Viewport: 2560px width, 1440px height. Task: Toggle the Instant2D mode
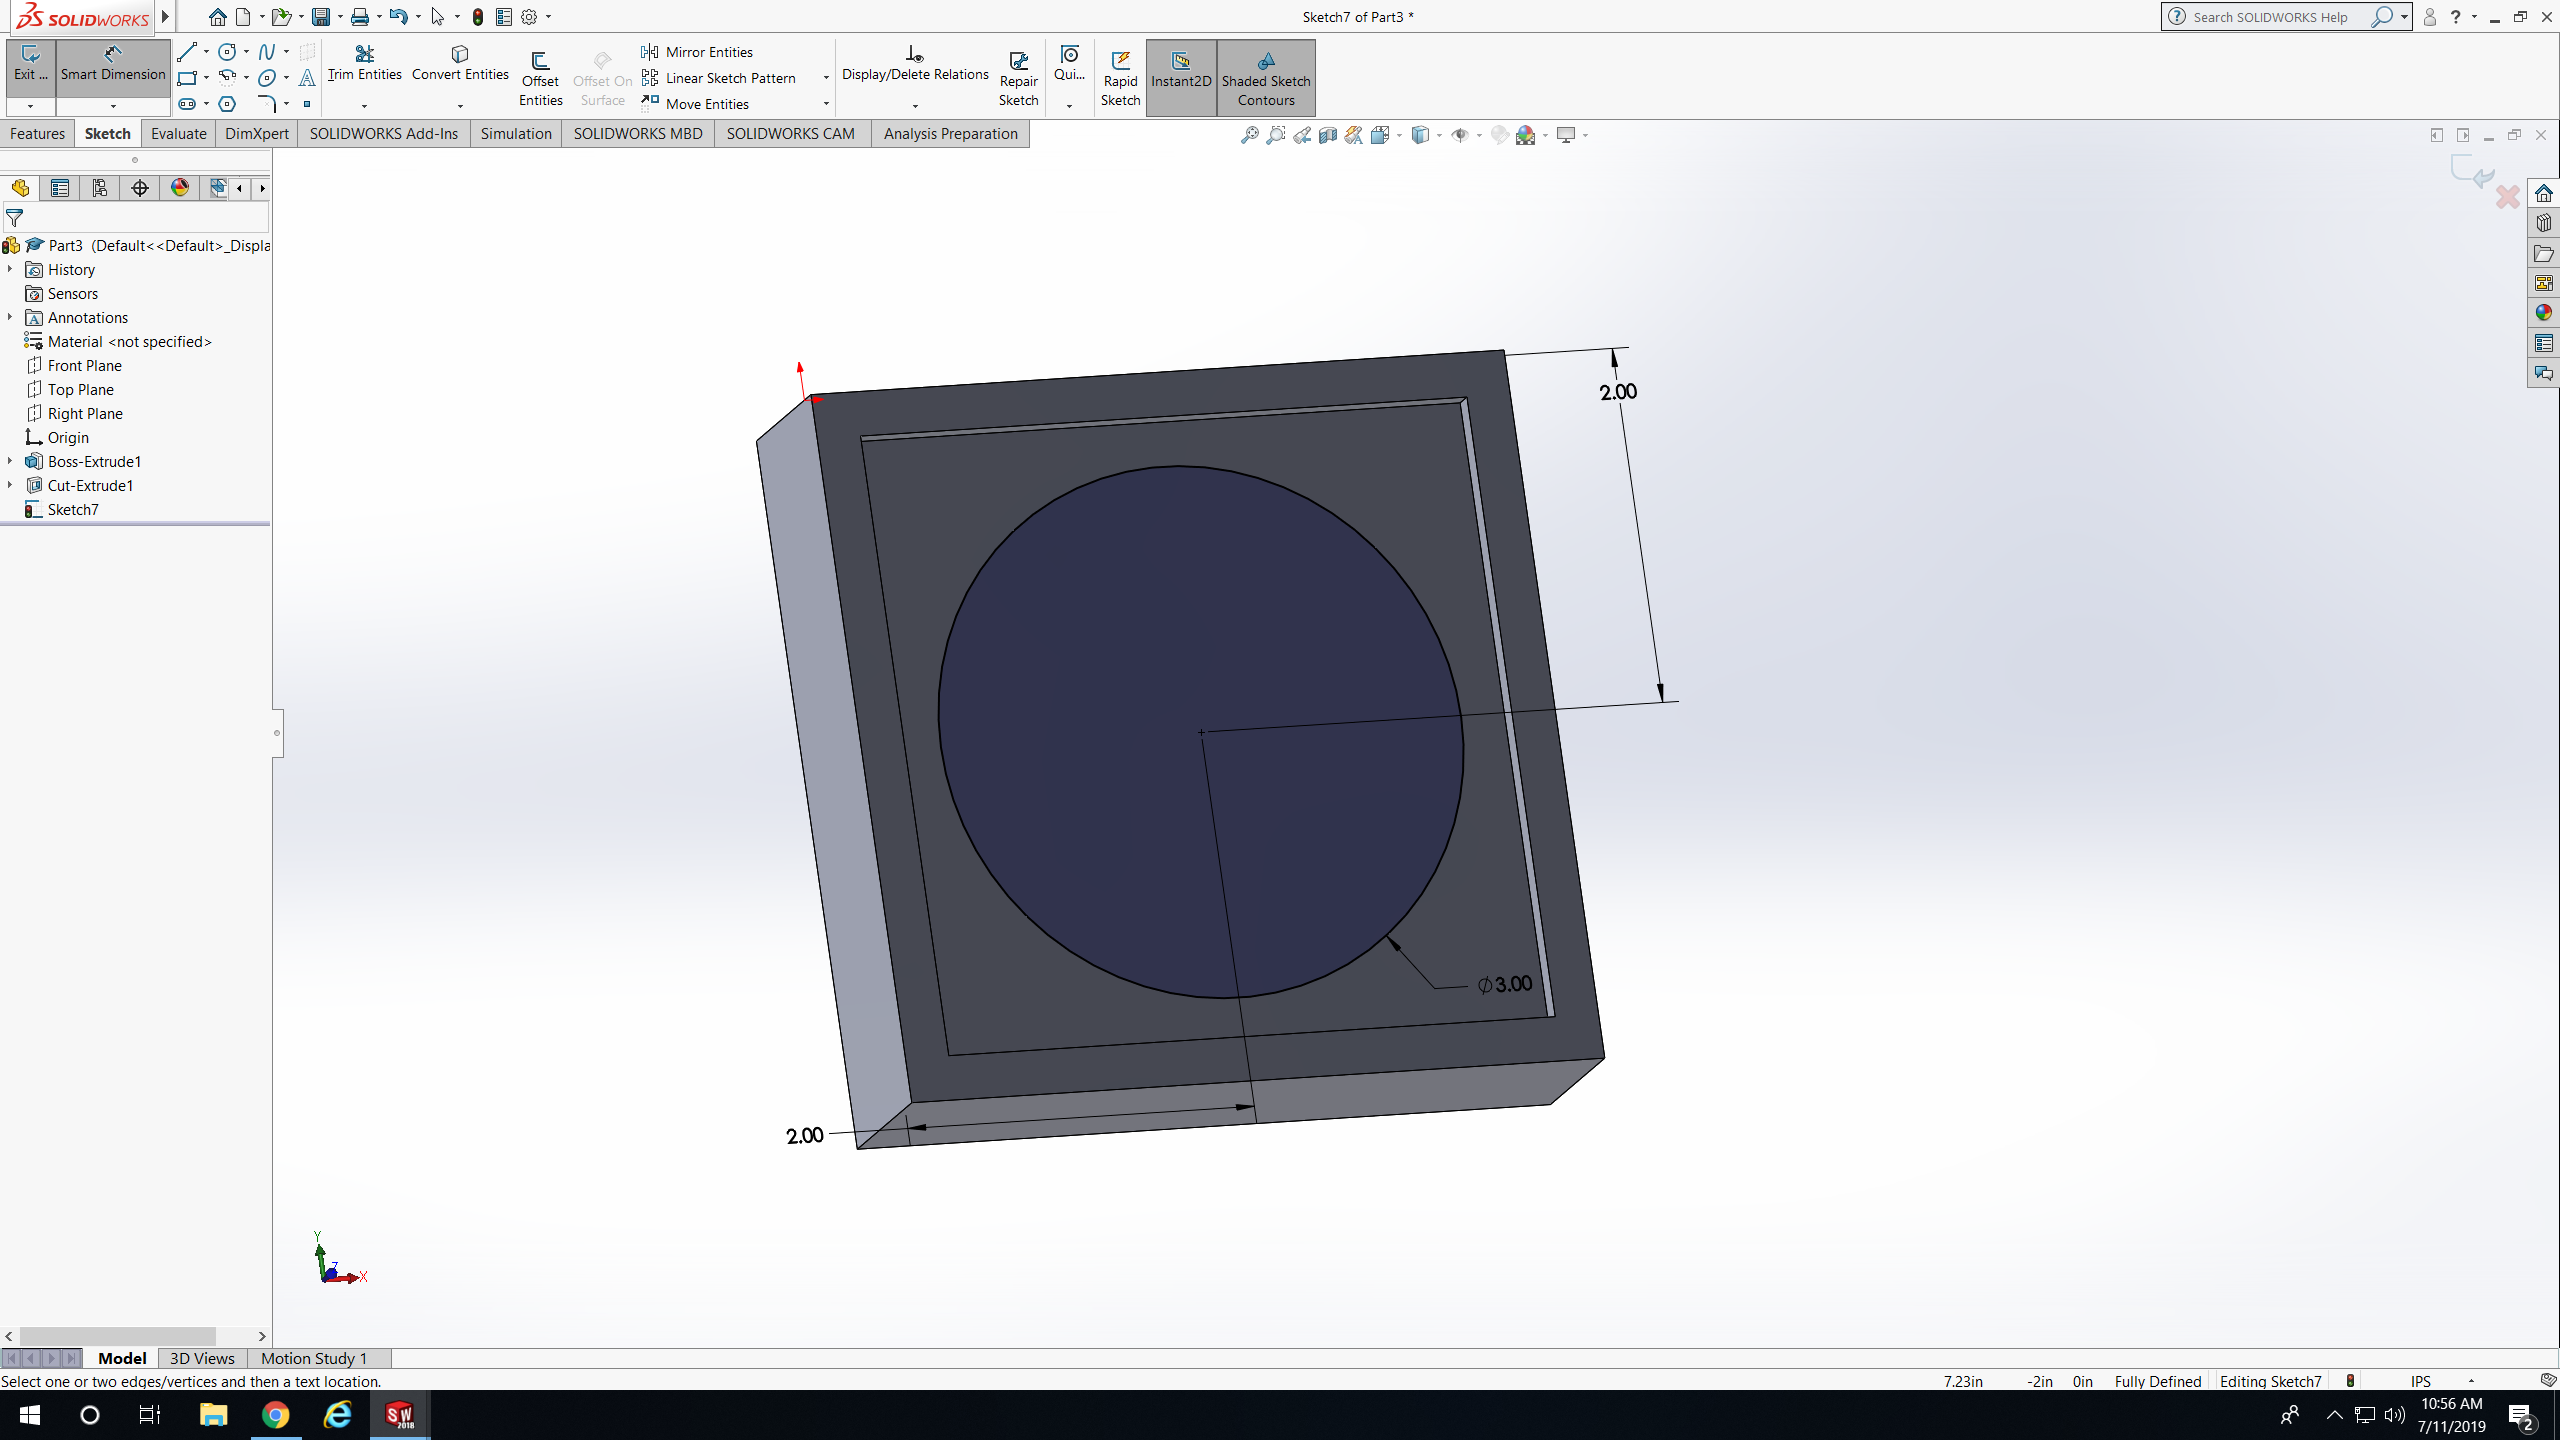[x=1180, y=70]
